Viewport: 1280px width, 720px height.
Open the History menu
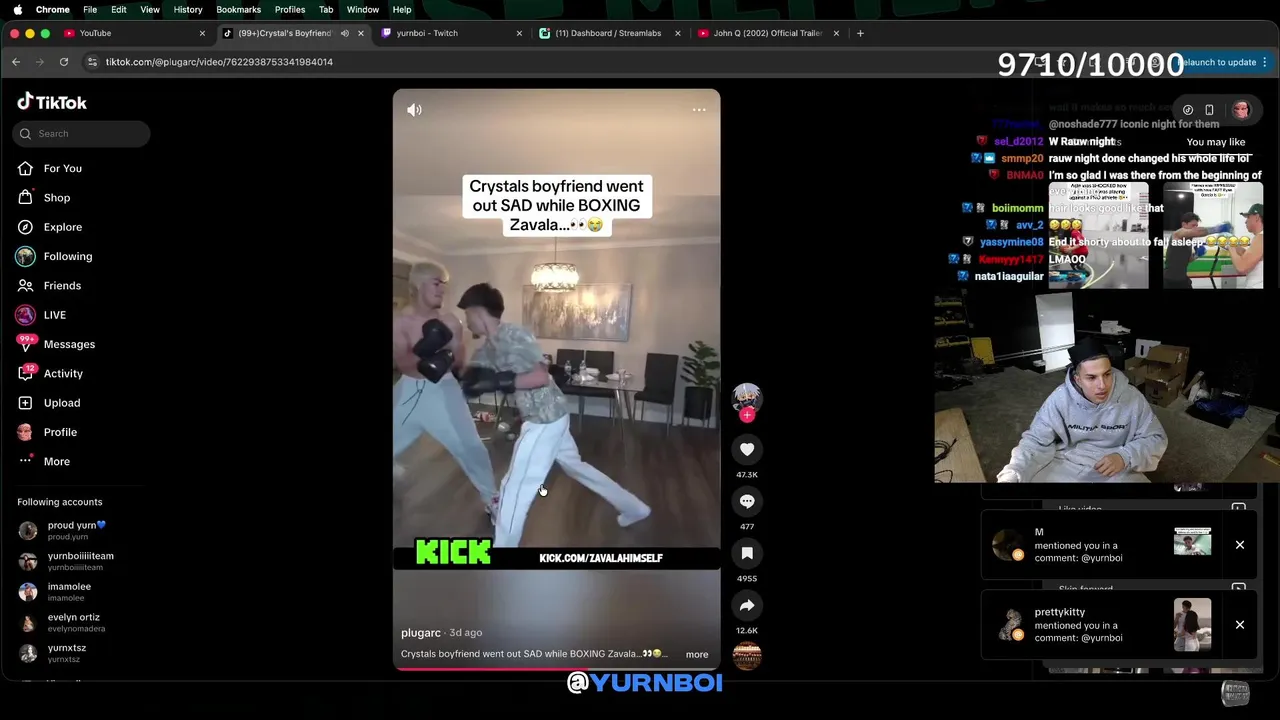[x=188, y=9]
